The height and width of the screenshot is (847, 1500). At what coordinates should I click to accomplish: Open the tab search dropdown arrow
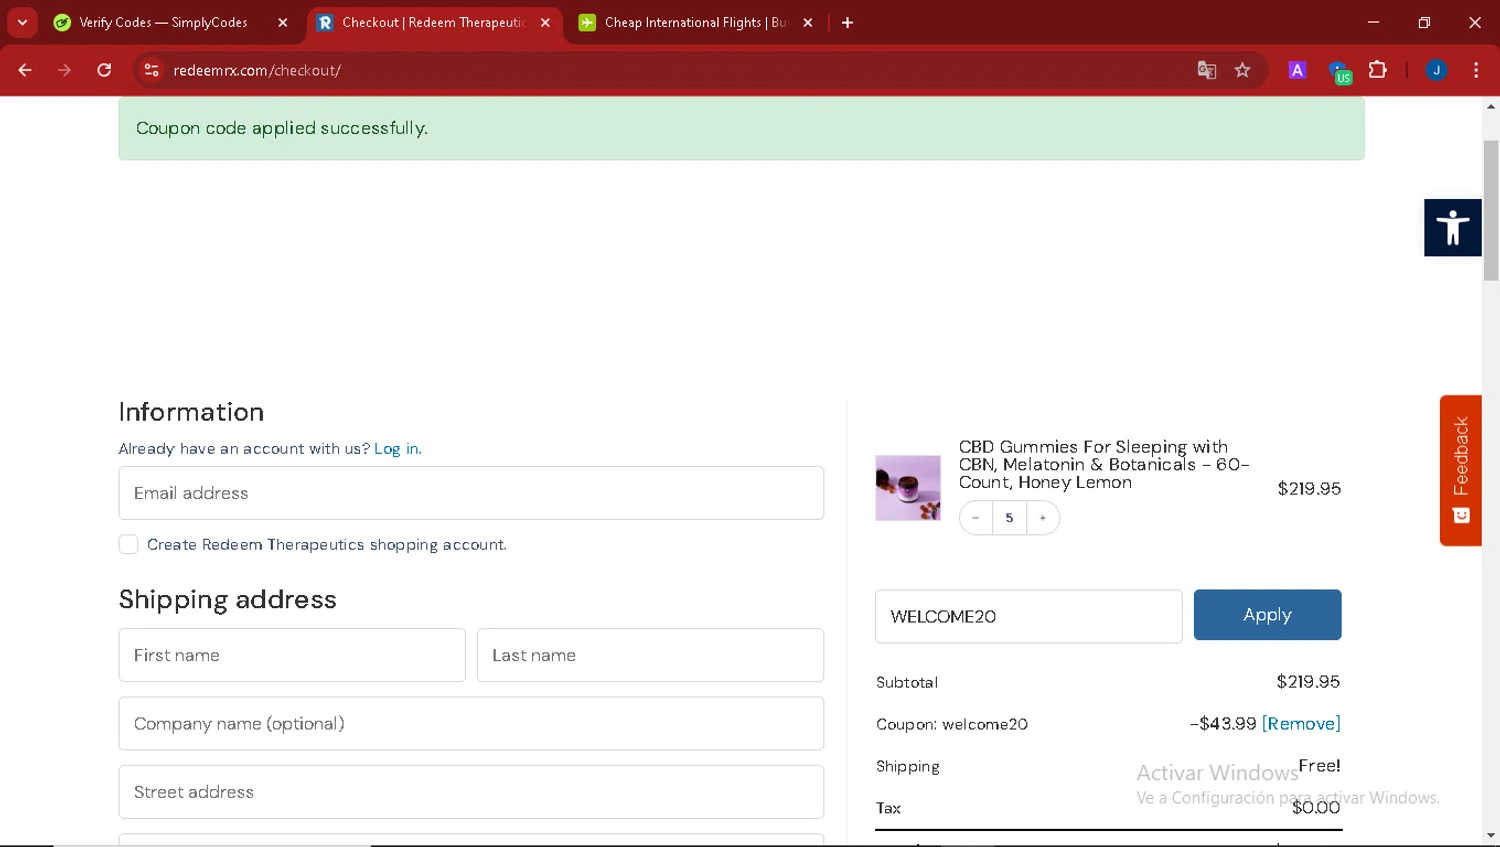(22, 22)
